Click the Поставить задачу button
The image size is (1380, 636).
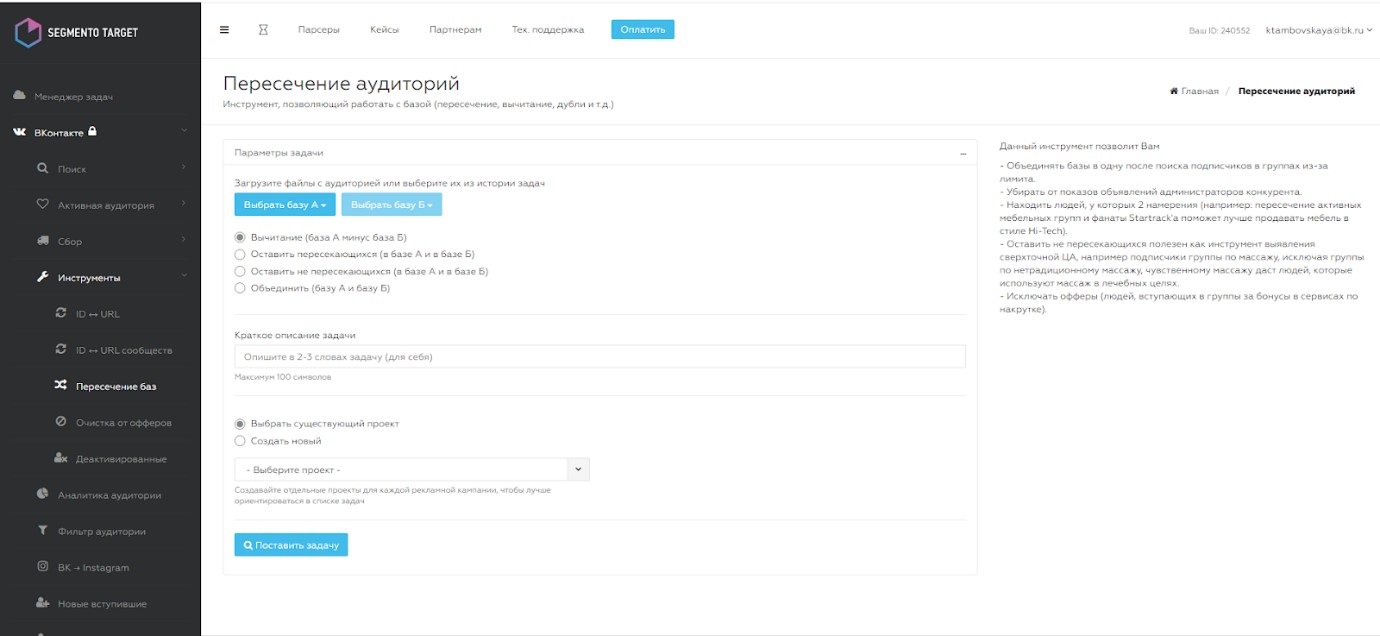291,545
